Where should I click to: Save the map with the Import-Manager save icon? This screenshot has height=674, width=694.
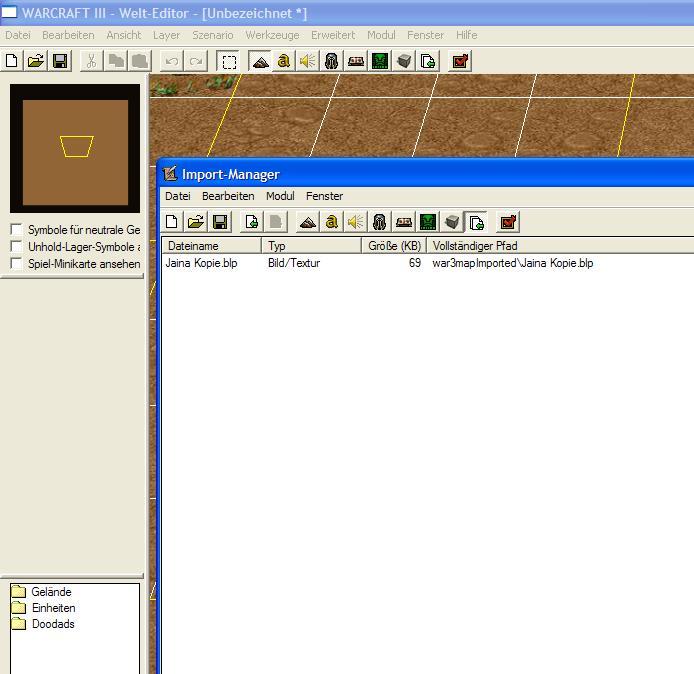220,222
